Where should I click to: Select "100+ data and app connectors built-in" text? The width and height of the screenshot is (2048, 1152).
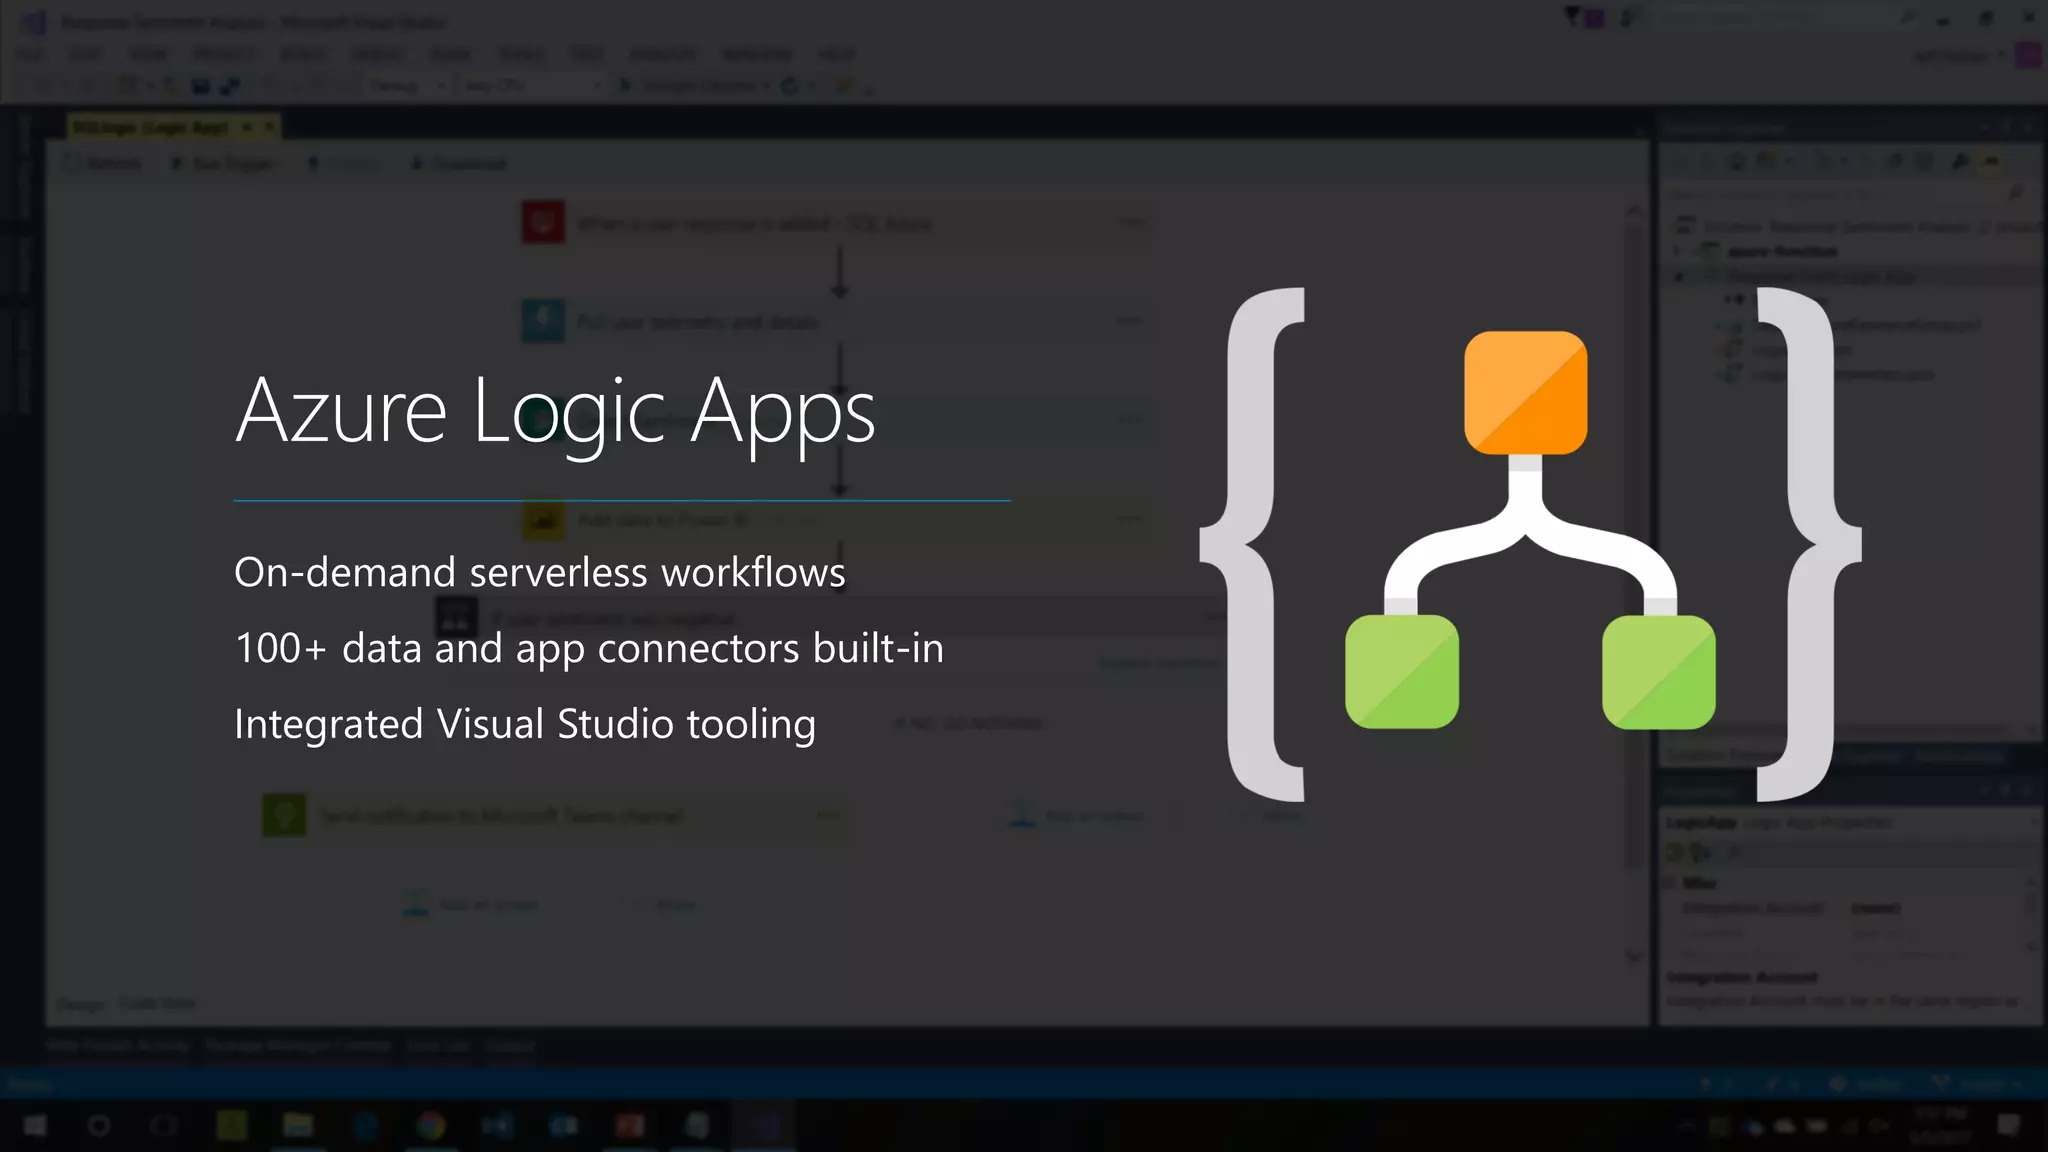(589, 649)
